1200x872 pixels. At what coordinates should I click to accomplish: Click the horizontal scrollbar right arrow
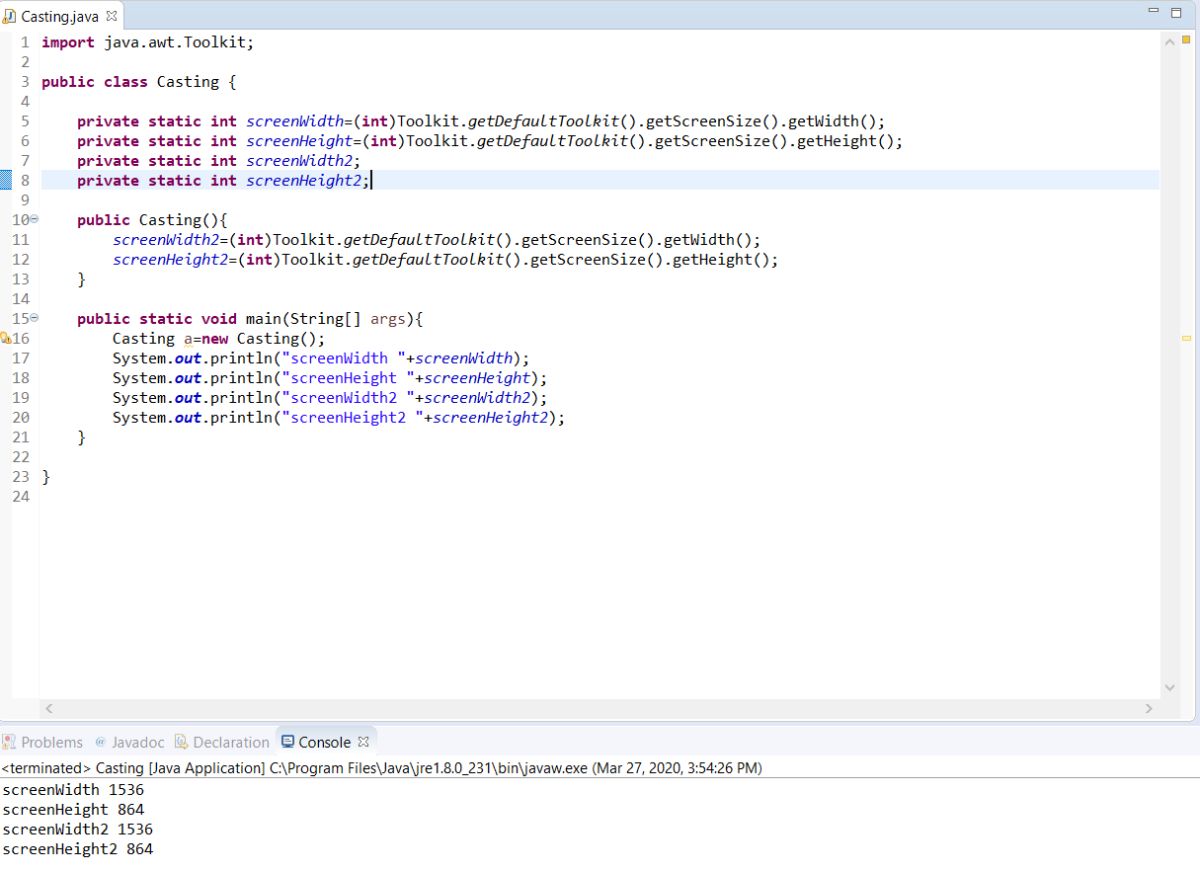click(1148, 708)
